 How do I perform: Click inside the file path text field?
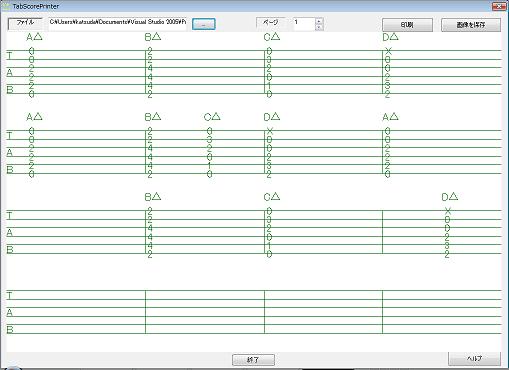[118, 23]
